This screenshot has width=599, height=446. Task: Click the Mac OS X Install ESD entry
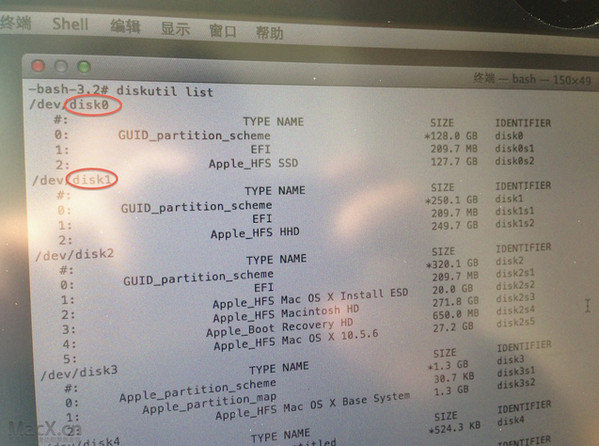tap(345, 296)
